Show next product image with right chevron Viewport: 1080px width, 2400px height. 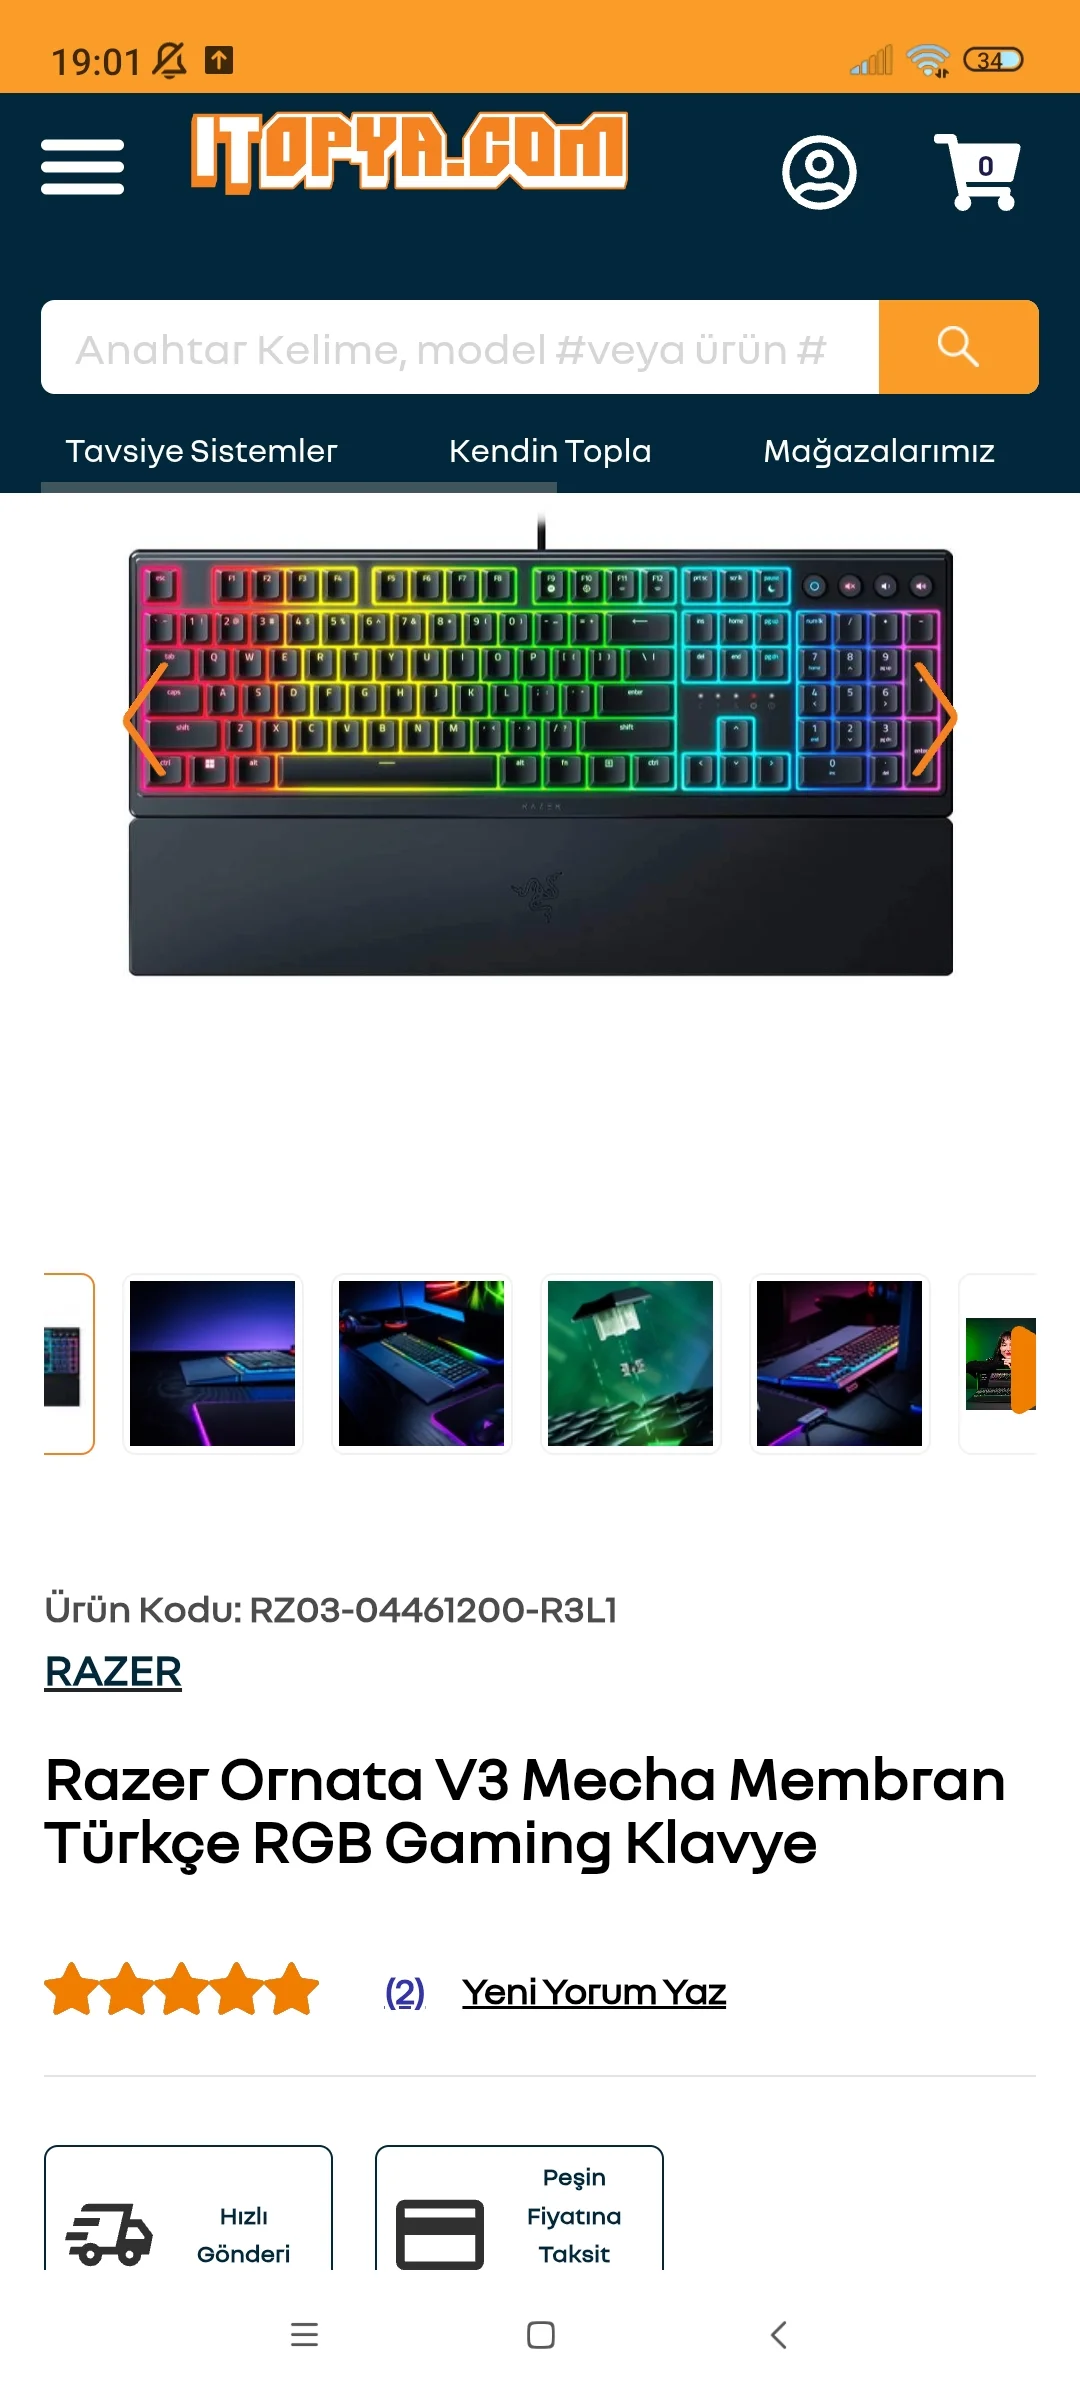pos(936,718)
